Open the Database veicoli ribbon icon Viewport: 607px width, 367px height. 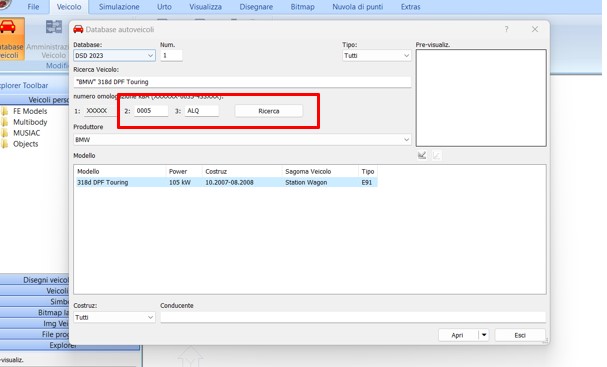(x=12, y=39)
